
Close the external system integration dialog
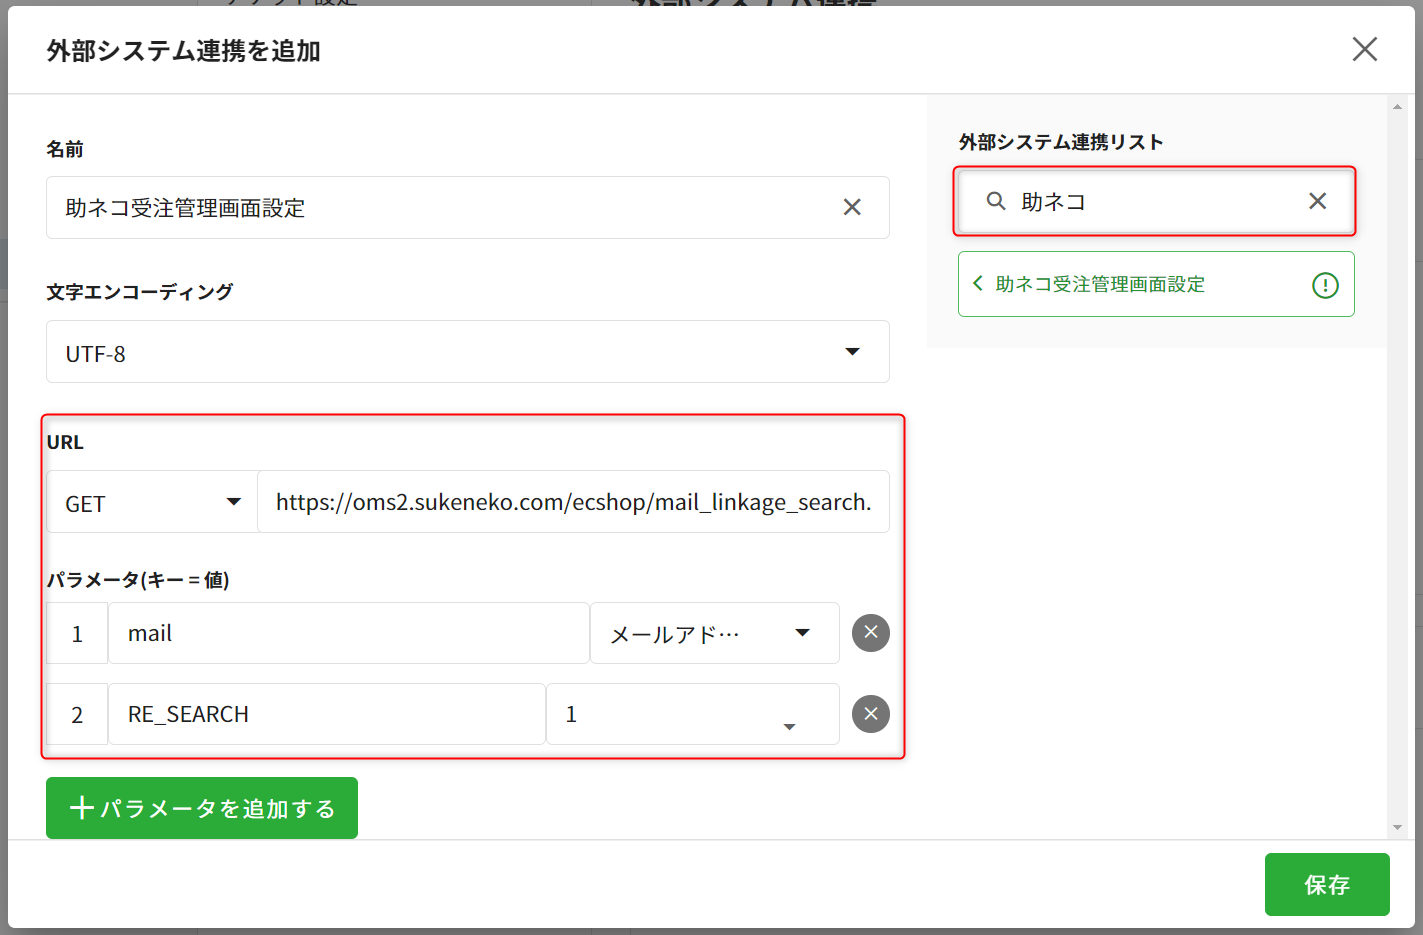click(x=1364, y=49)
